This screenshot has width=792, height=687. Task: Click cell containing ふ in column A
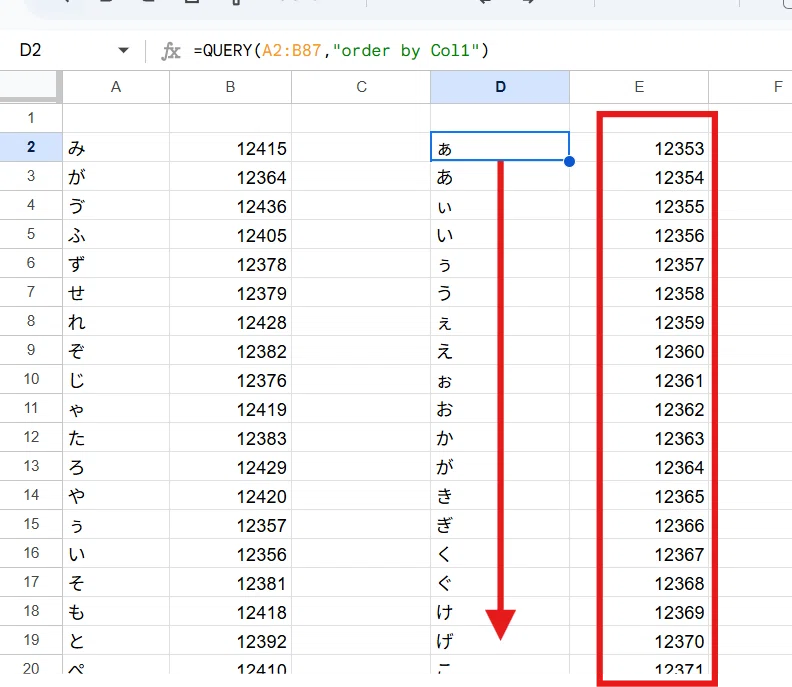(x=116, y=234)
